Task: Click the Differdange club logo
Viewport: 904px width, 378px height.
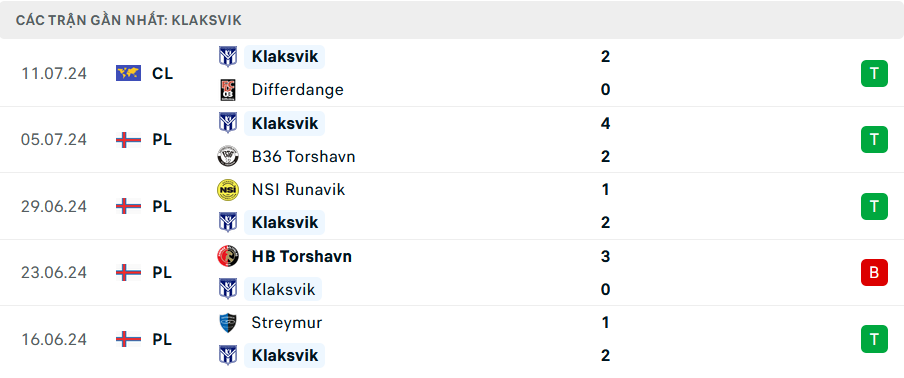Action: tap(228, 90)
